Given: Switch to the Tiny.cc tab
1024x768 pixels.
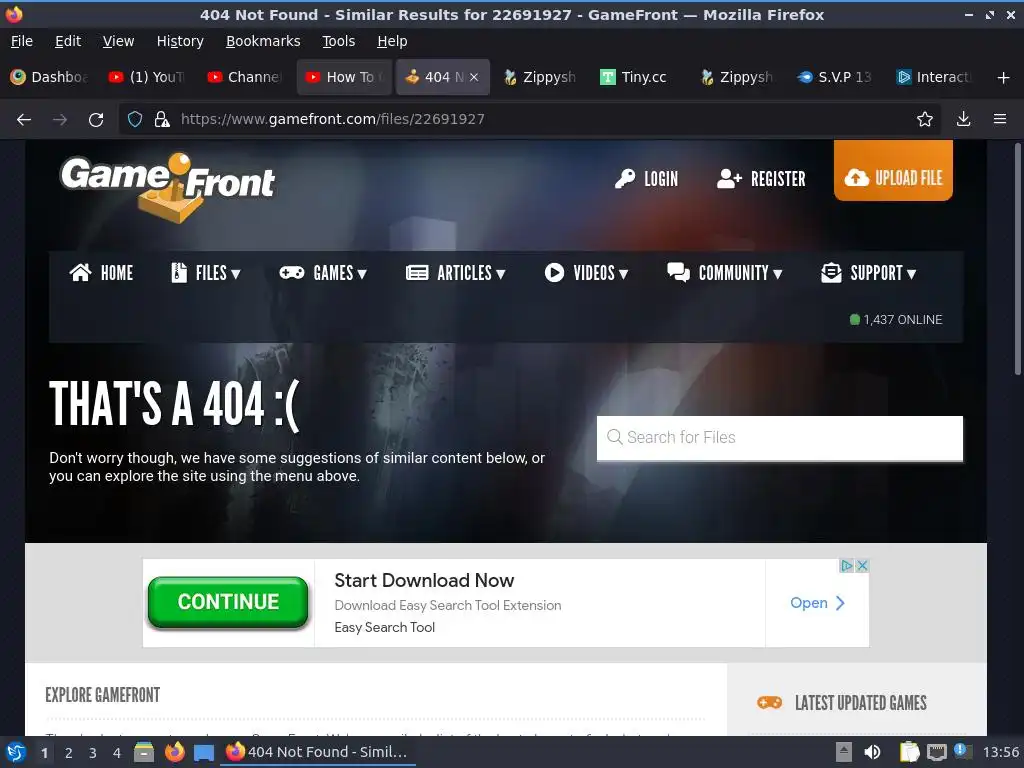Looking at the screenshot, I should tap(639, 77).
